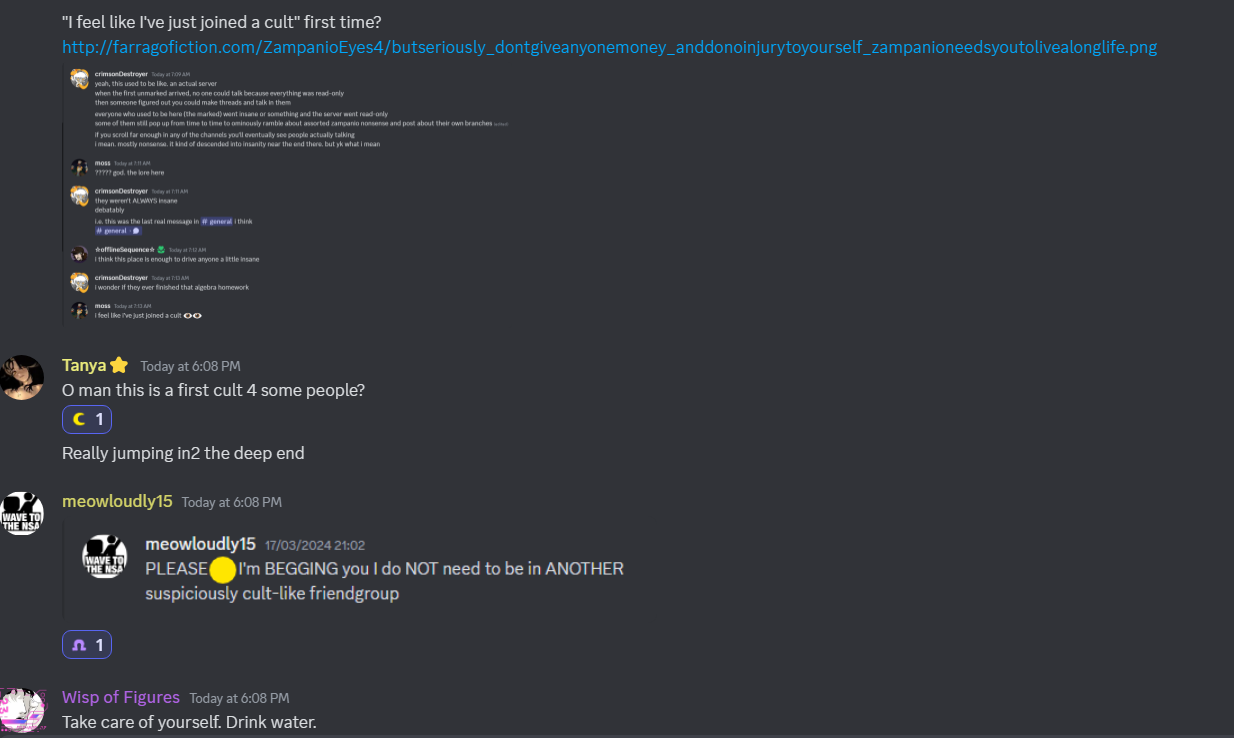
Task: Open the farragofiction.com ZampanioEyes4 link
Action: coord(609,47)
